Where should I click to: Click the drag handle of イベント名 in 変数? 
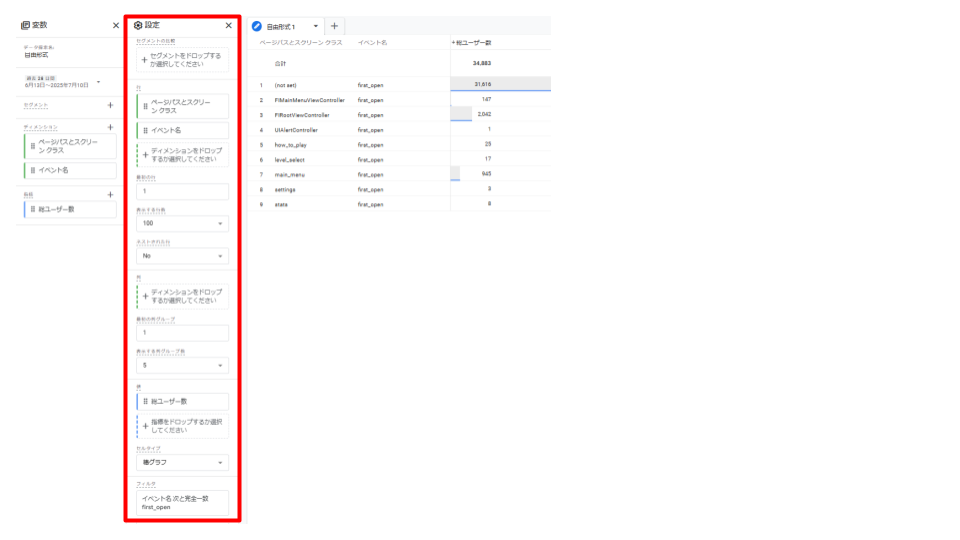[32, 170]
